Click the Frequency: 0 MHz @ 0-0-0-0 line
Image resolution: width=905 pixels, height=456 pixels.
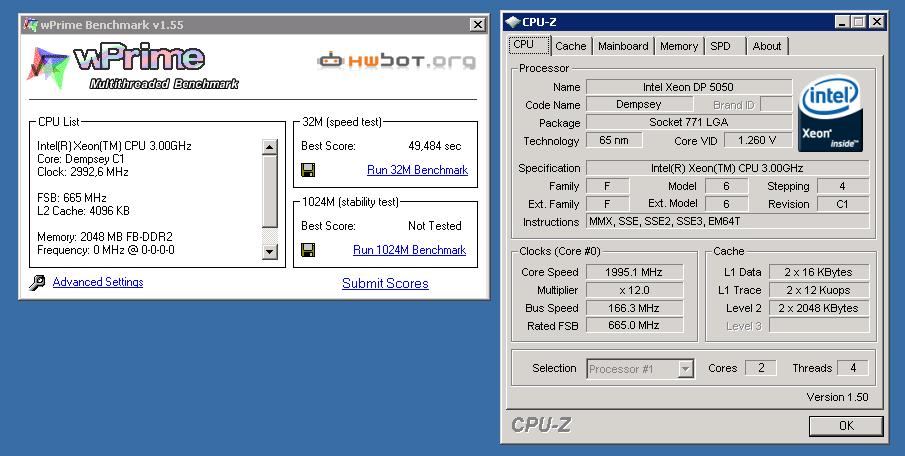coord(106,251)
